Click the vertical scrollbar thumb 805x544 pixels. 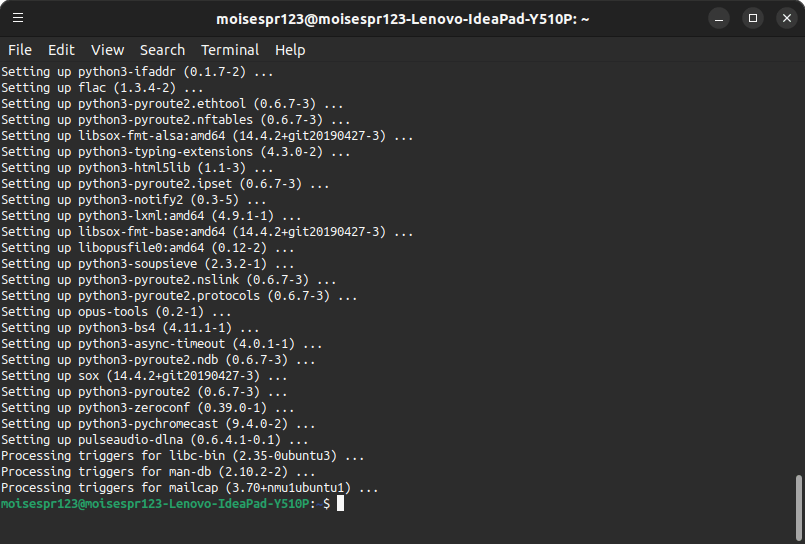[x=797, y=506]
